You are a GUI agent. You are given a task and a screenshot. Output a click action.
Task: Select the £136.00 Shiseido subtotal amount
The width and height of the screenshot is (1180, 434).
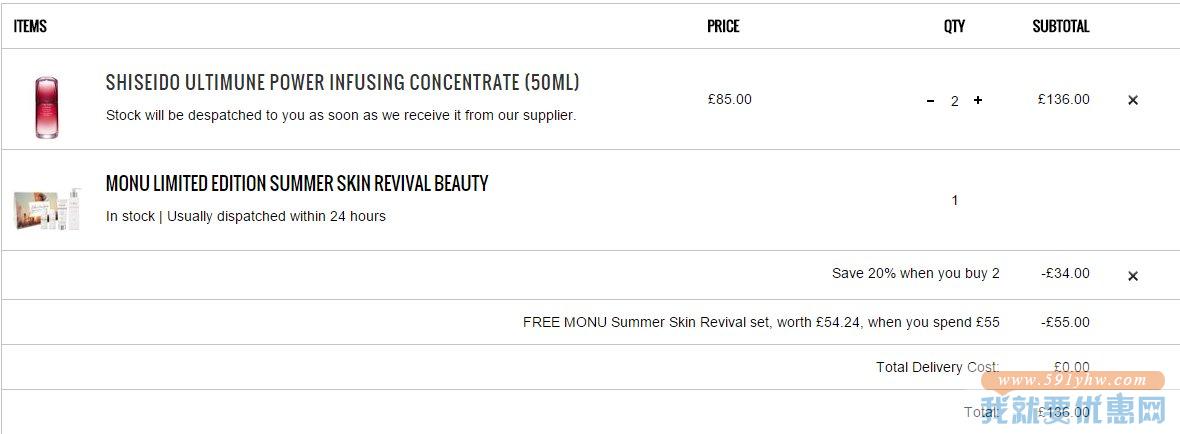1063,99
